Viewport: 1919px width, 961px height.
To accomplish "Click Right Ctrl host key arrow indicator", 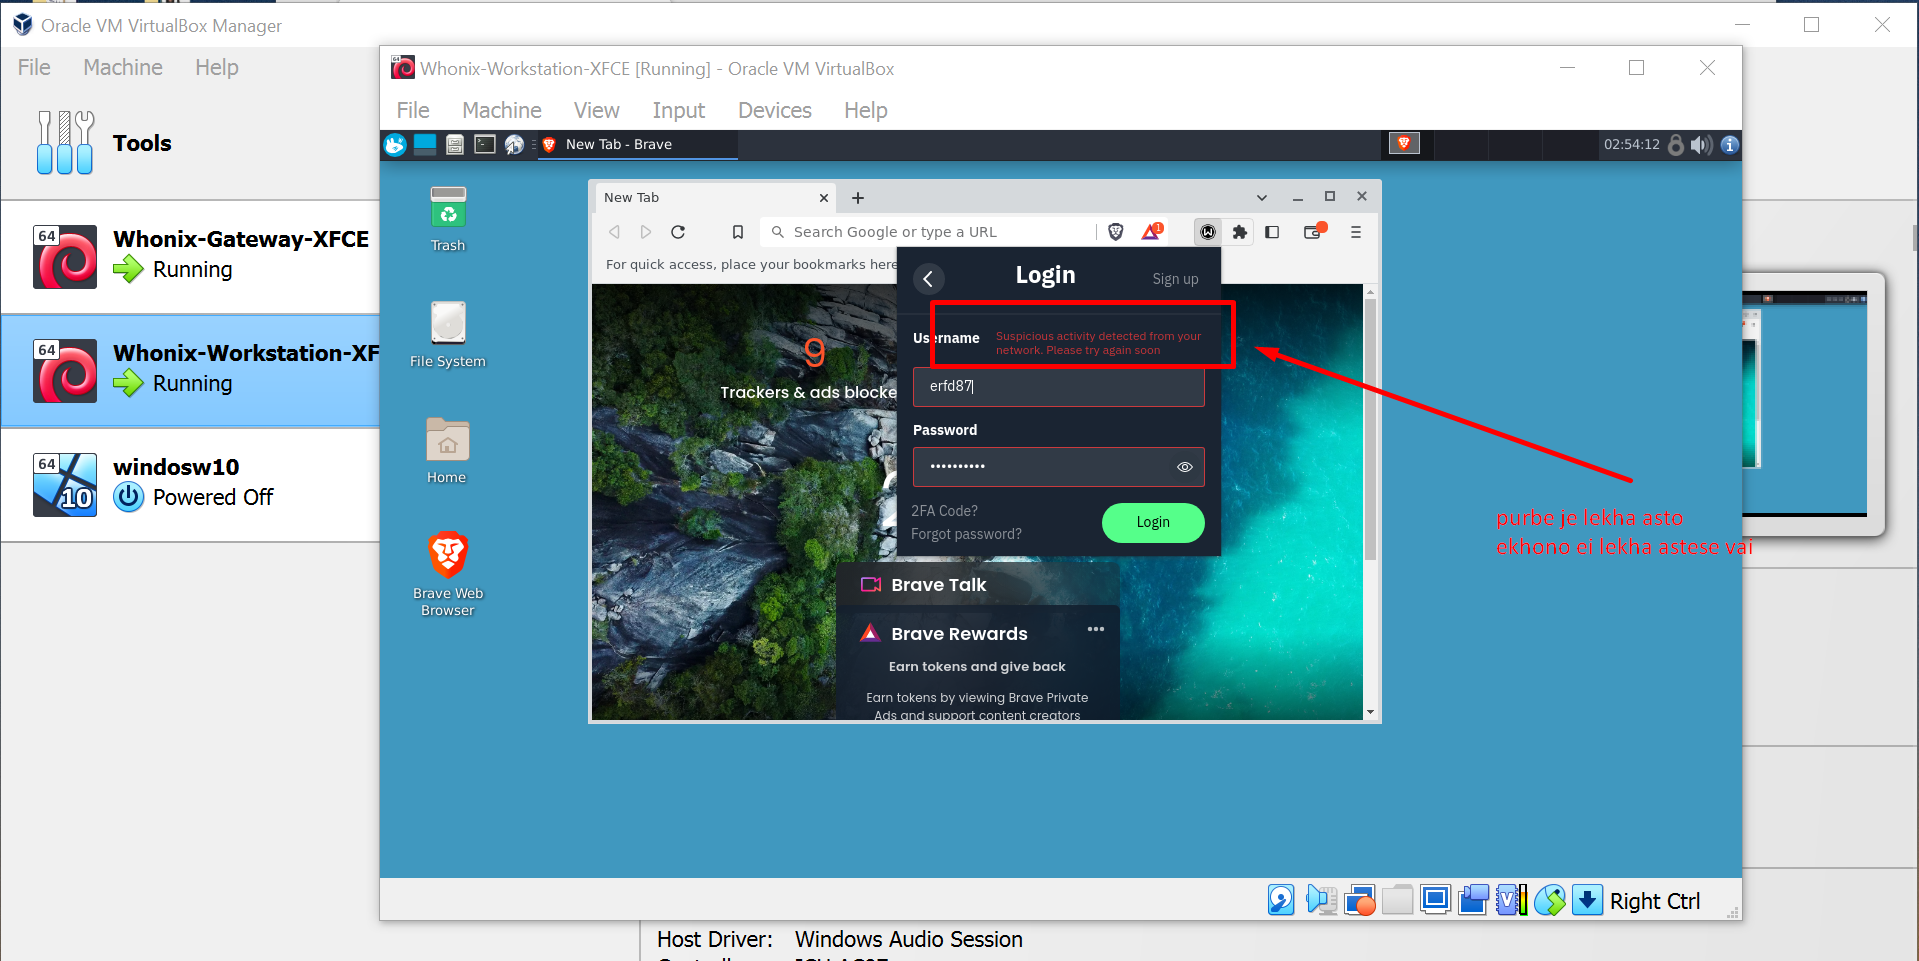I will pyautogui.click(x=1587, y=900).
